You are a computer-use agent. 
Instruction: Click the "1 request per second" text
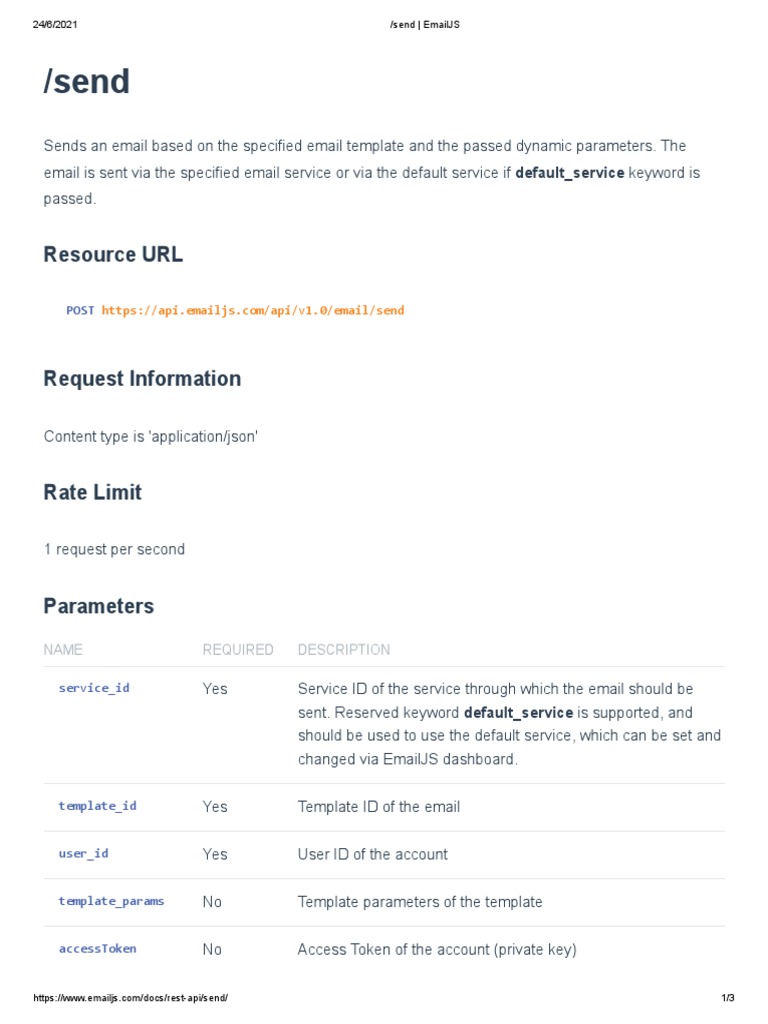click(x=114, y=549)
